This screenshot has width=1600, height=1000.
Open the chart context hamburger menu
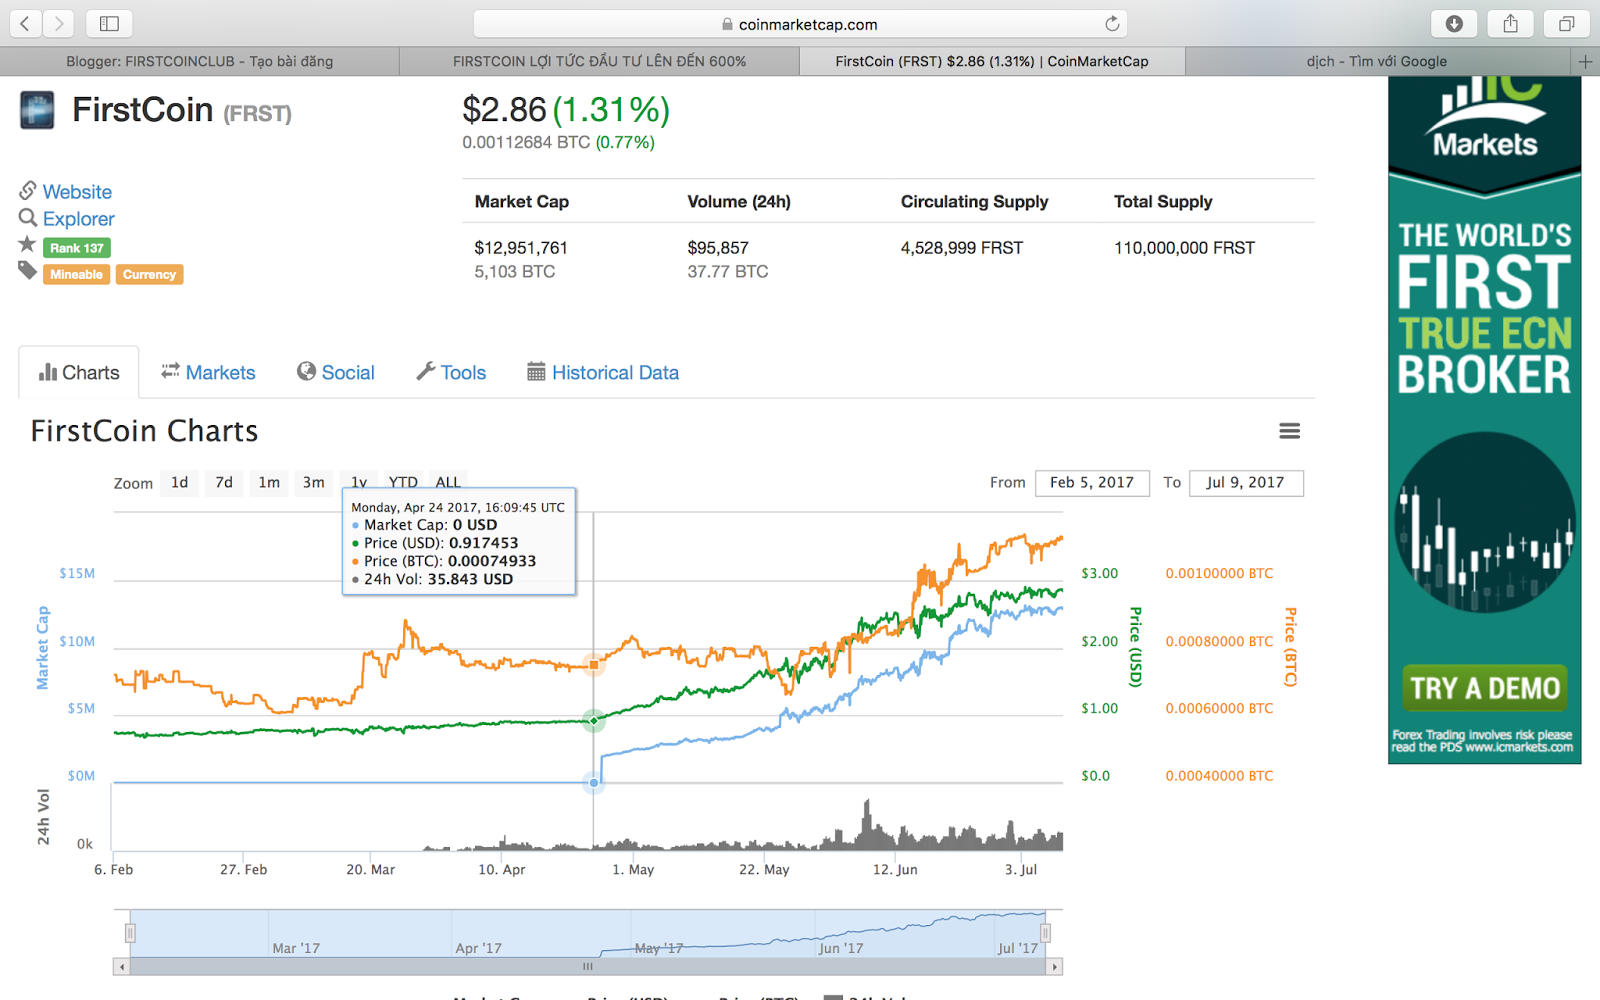tap(1289, 431)
